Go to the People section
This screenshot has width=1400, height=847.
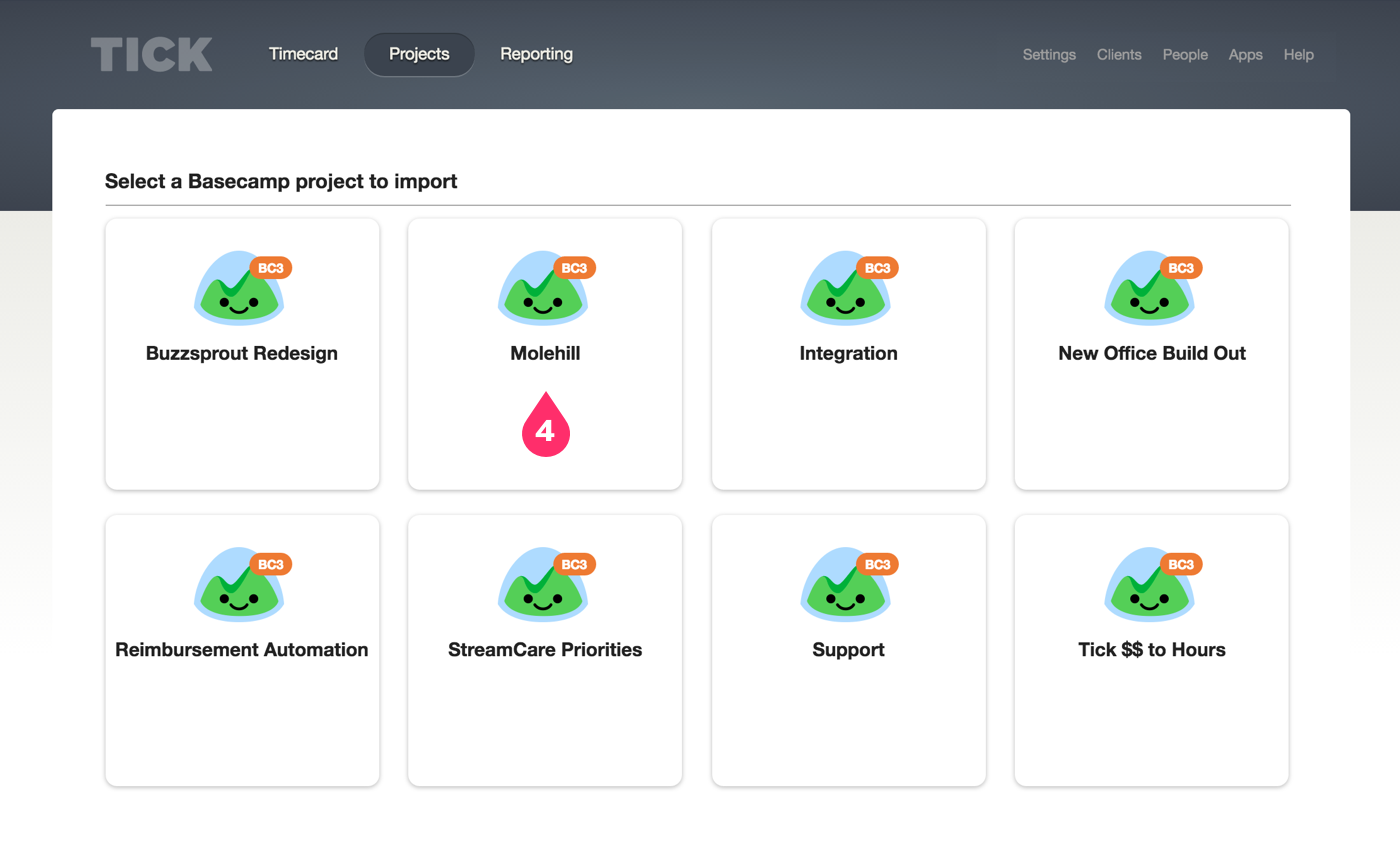(x=1185, y=55)
